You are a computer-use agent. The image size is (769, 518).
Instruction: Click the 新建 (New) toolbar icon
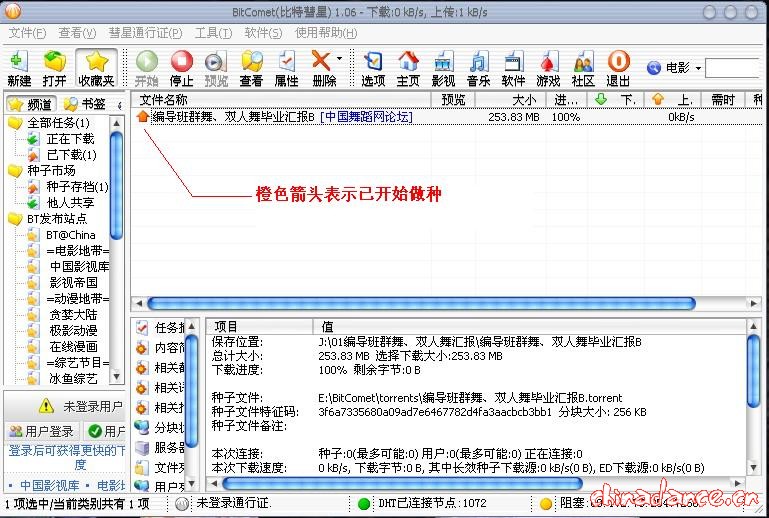click(19, 68)
